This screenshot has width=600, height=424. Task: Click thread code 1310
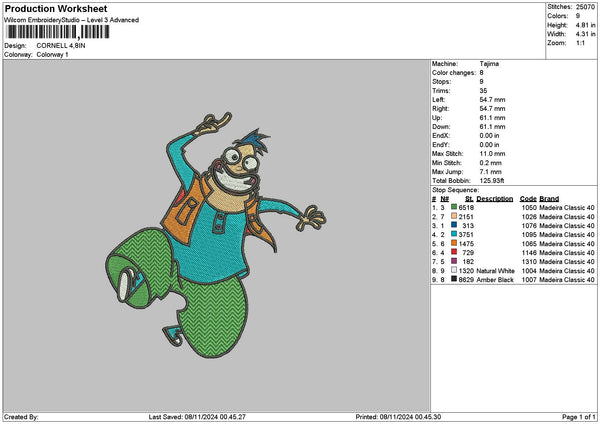coord(529,261)
